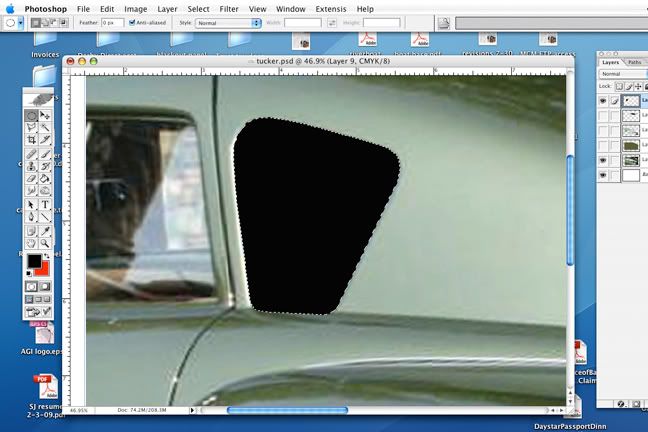Select the Eraser tool

pos(31,179)
